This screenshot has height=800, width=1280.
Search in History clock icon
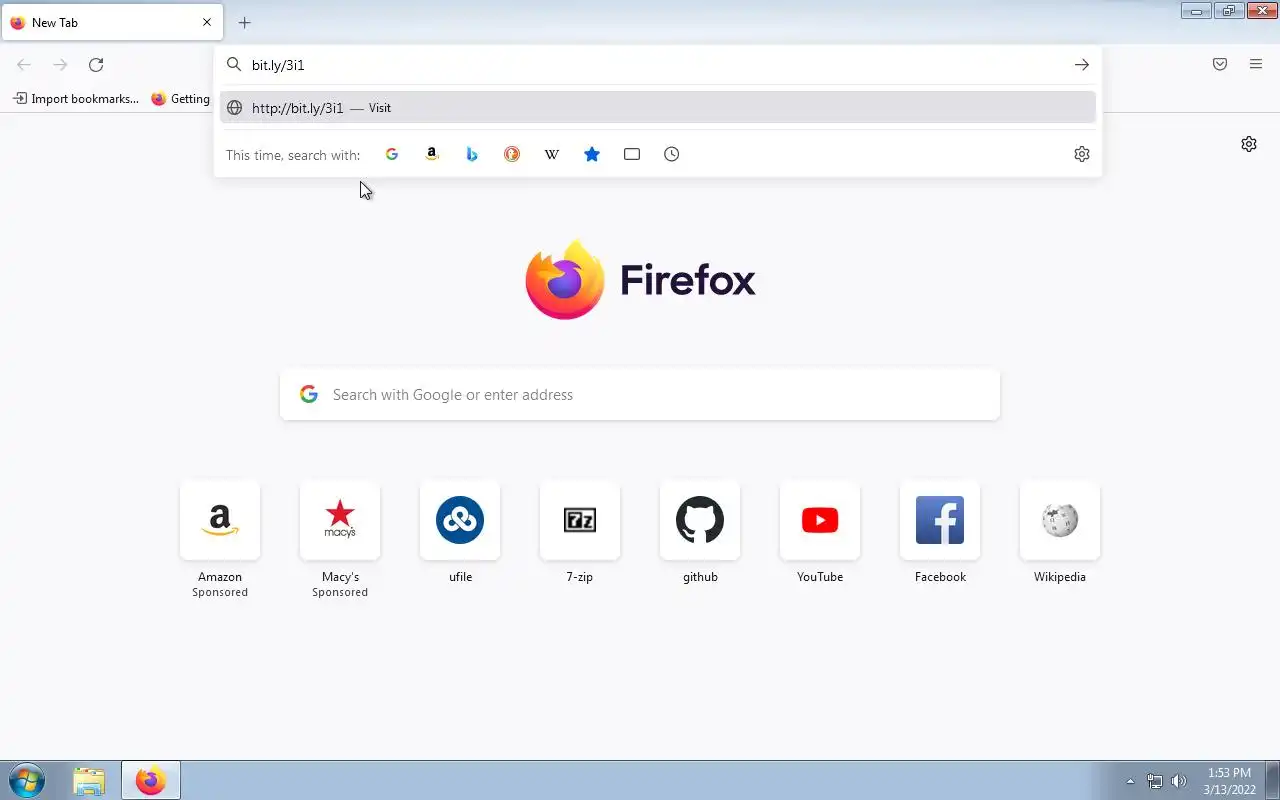coord(672,154)
